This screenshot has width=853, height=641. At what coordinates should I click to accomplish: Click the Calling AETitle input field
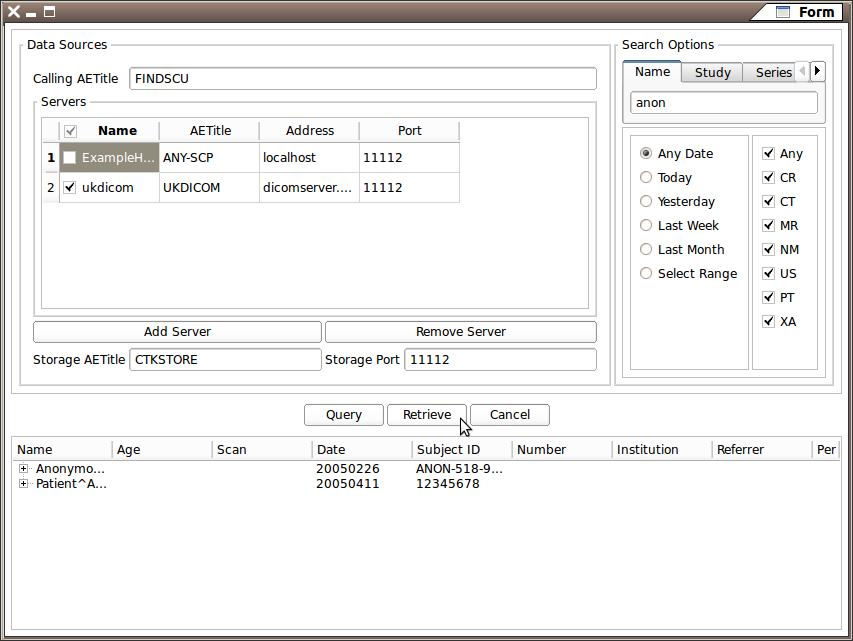362,79
